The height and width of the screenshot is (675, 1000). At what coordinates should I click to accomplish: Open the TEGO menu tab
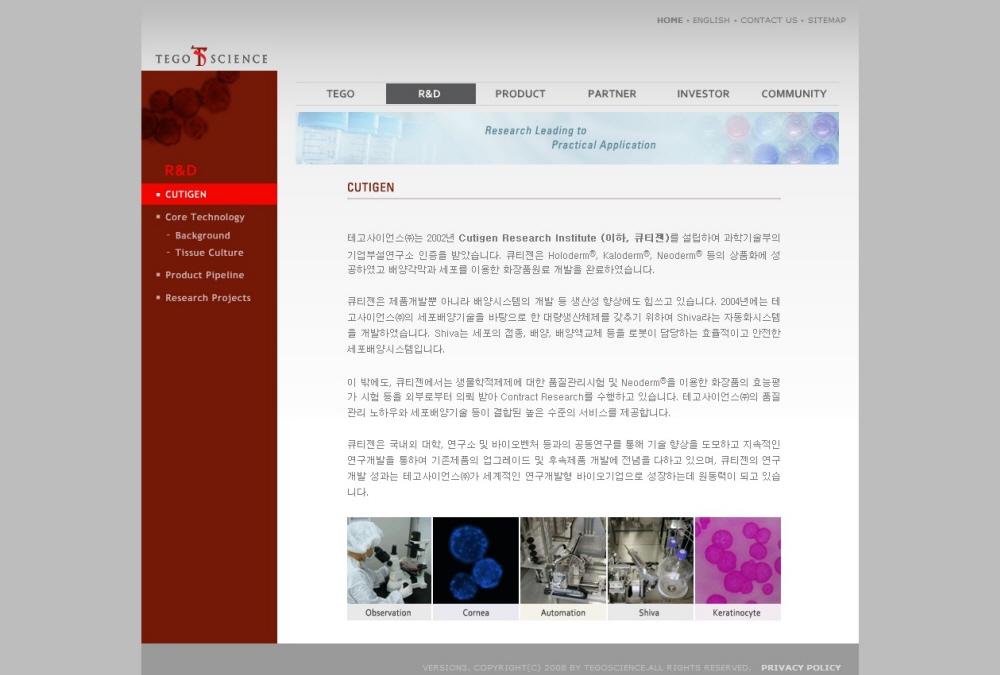click(341, 94)
